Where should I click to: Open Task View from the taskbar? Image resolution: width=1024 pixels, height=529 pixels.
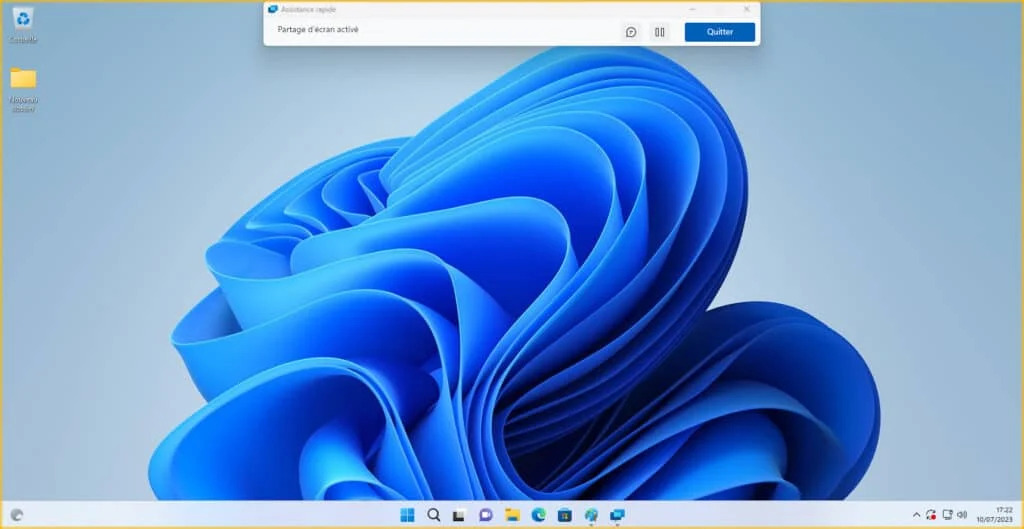(x=459, y=515)
